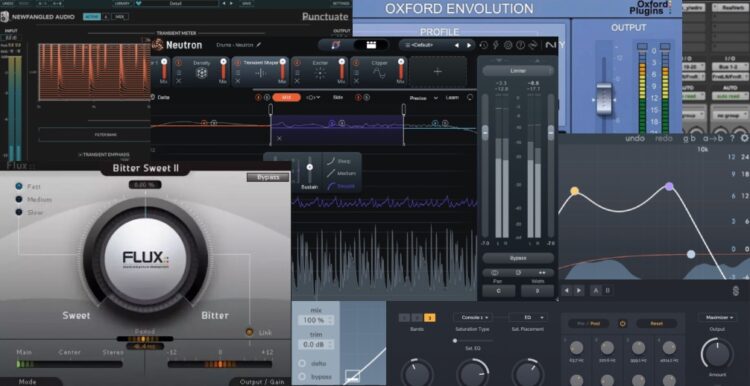This screenshot has width=750, height=386.
Task: Add a new module with the plus tile
Action: tap(438, 71)
